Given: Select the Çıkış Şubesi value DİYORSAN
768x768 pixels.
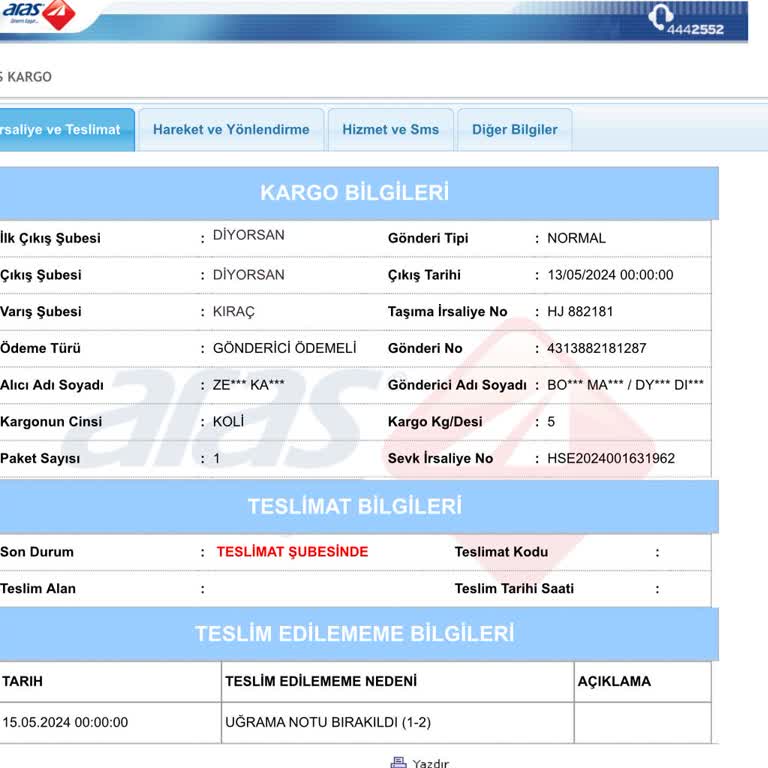Looking at the screenshot, I should 248,275.
